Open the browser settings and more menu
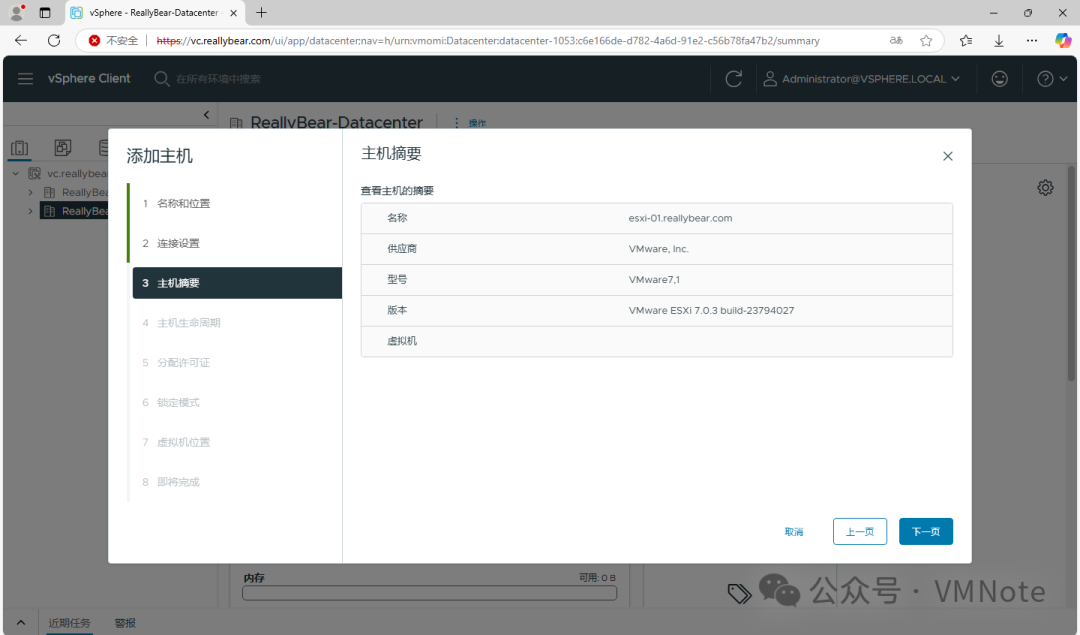The height and width of the screenshot is (635, 1080). [1031, 41]
